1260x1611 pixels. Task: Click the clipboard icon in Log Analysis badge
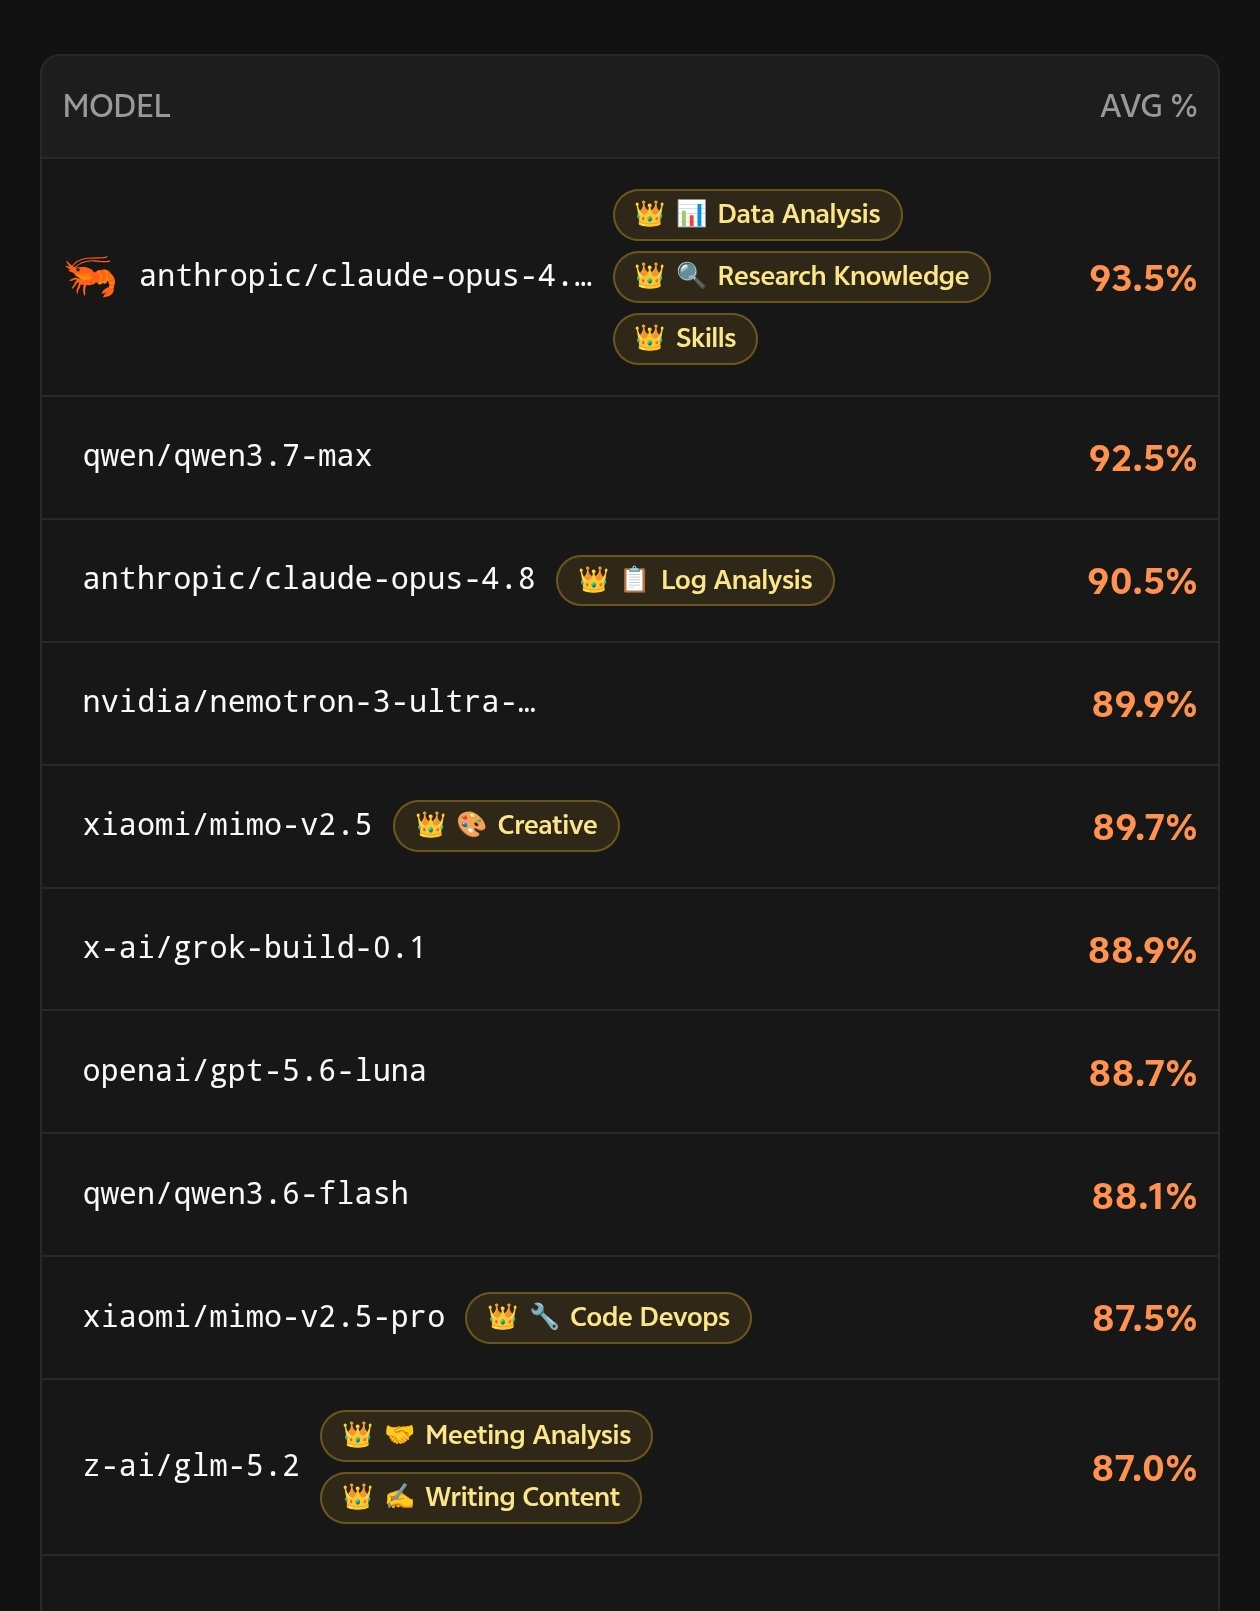tap(634, 580)
